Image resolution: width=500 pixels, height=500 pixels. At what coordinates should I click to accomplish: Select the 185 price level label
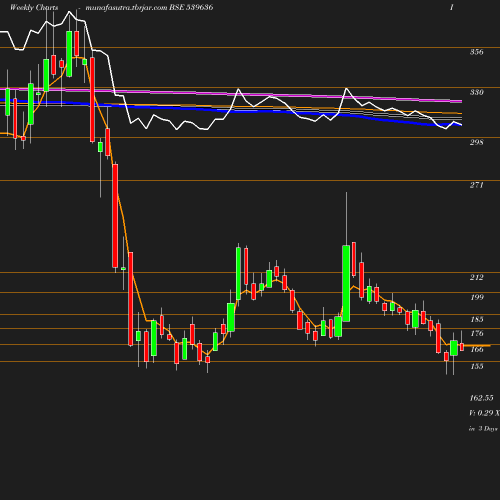pyautogui.click(x=476, y=319)
